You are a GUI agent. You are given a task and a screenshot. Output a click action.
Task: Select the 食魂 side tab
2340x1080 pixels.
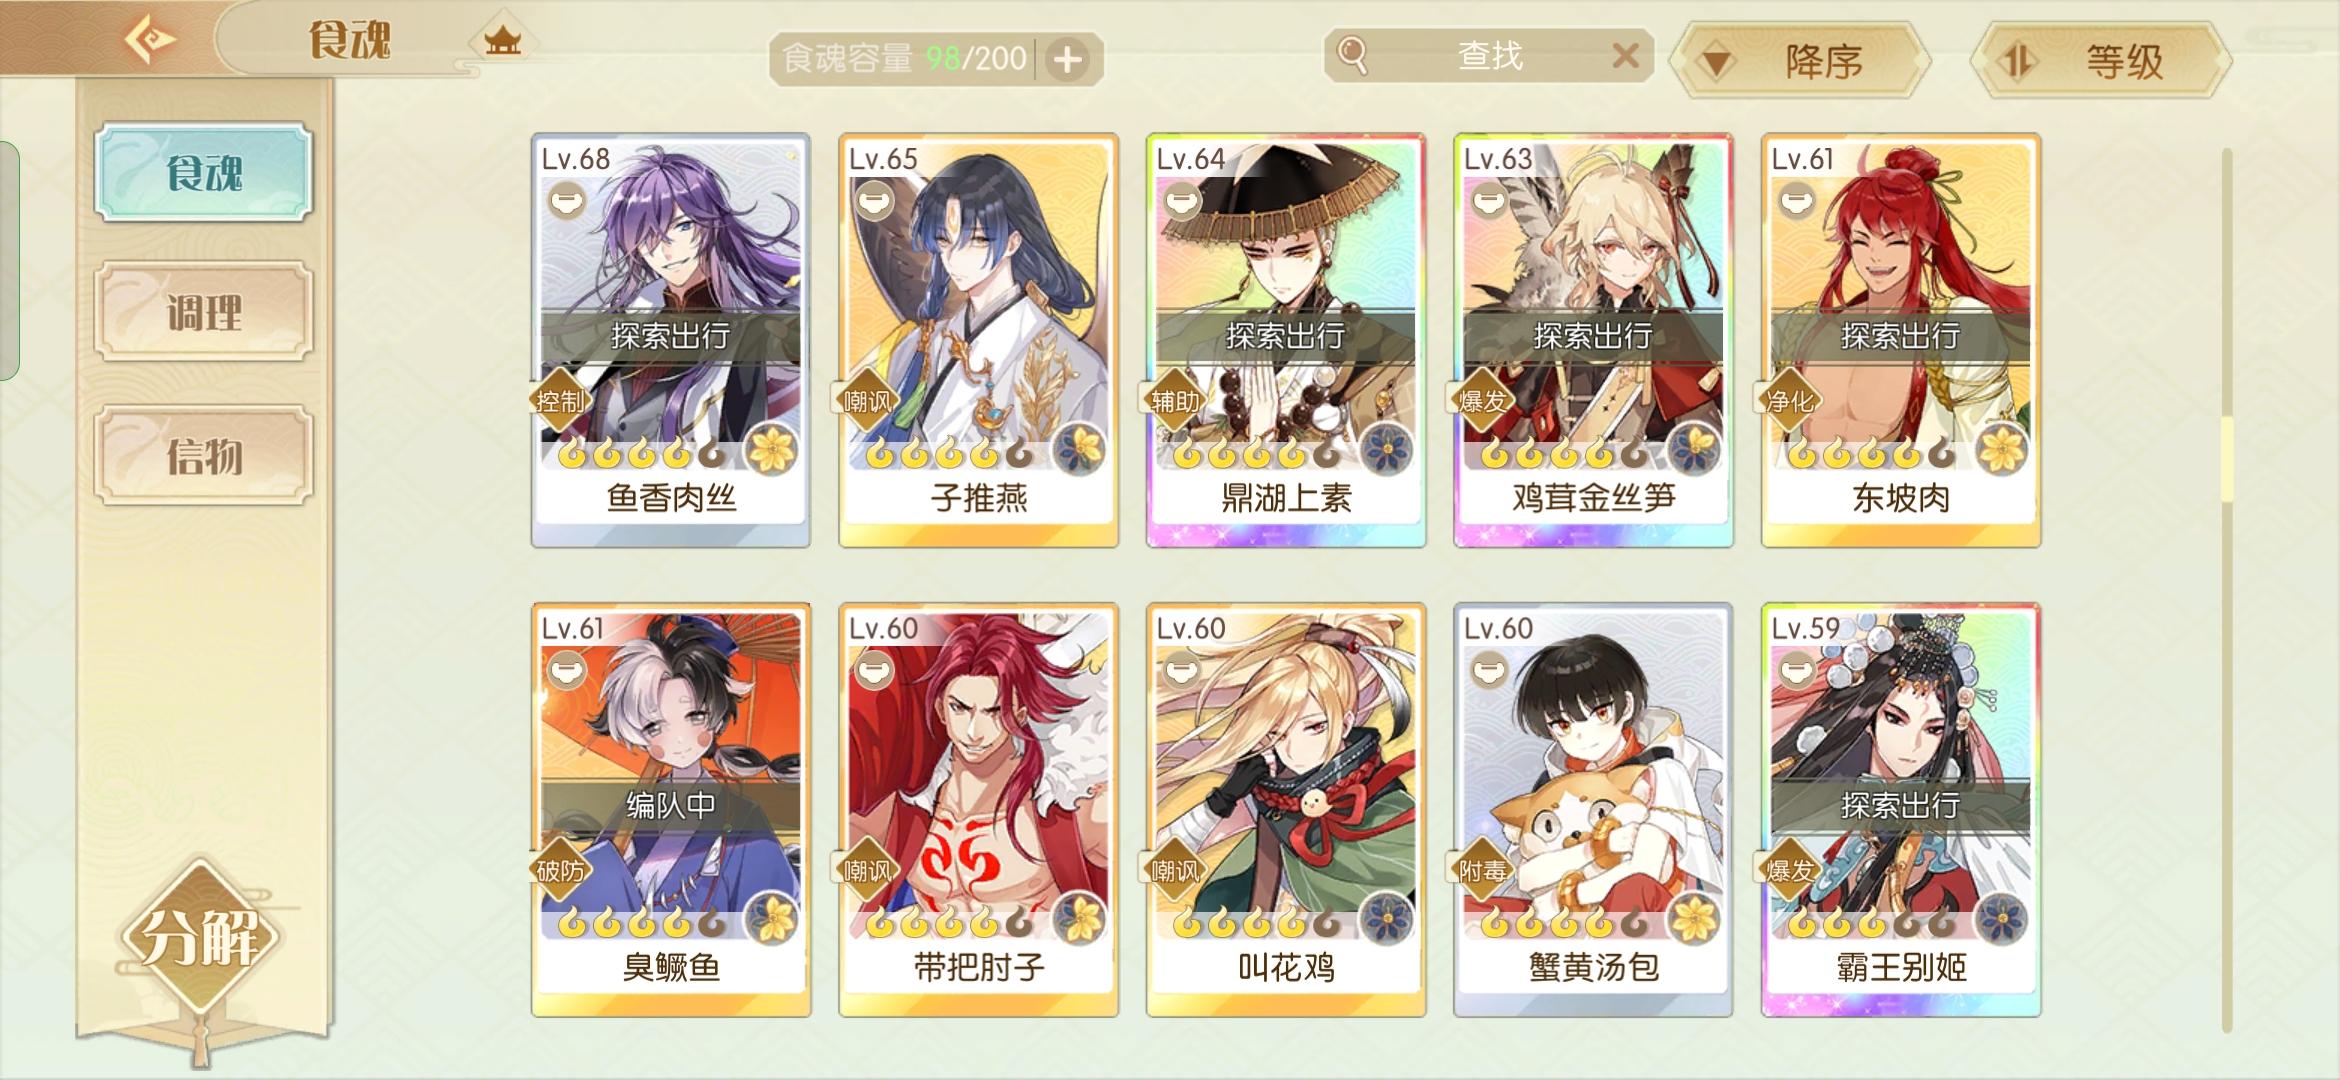[x=204, y=172]
